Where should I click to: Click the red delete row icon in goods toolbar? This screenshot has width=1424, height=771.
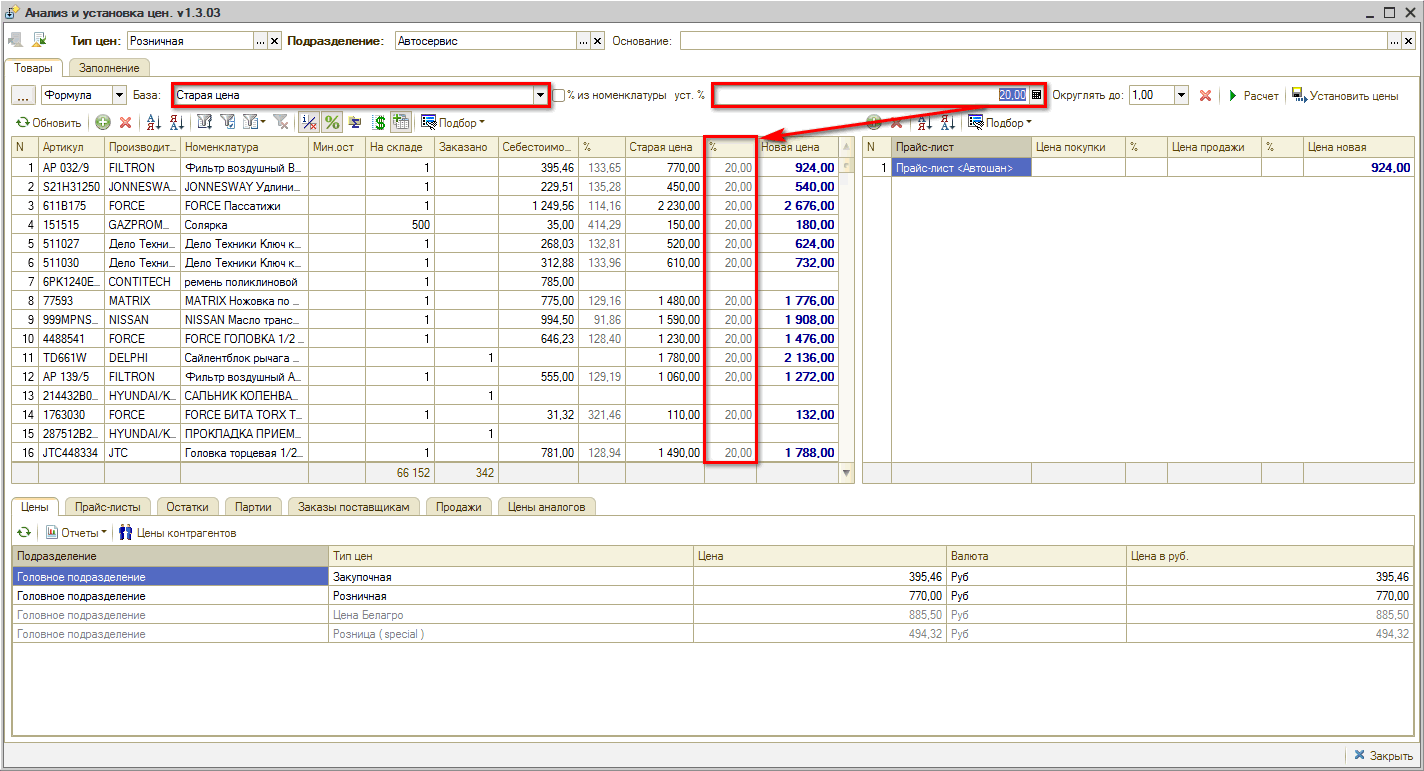[125, 123]
